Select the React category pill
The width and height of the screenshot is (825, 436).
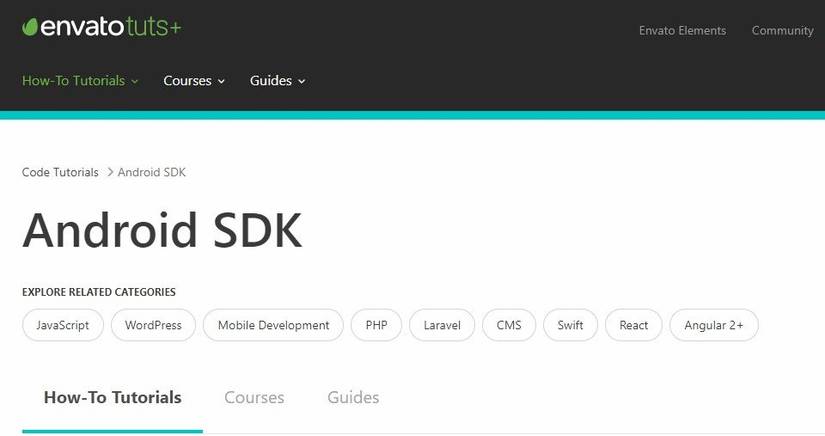(x=633, y=325)
